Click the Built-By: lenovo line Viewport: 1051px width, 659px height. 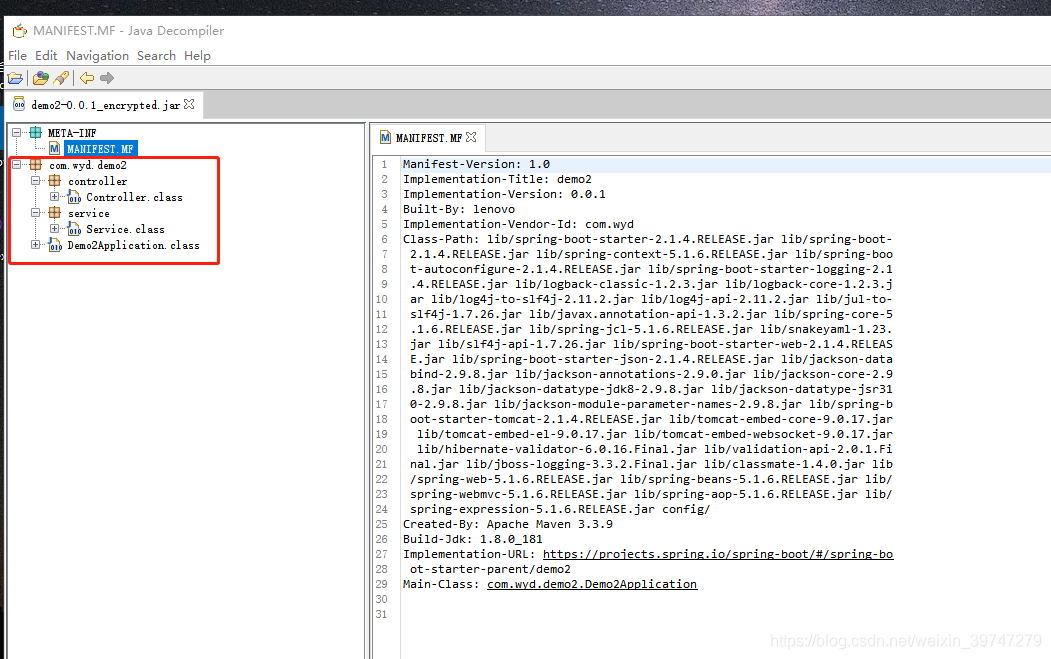[458, 209]
